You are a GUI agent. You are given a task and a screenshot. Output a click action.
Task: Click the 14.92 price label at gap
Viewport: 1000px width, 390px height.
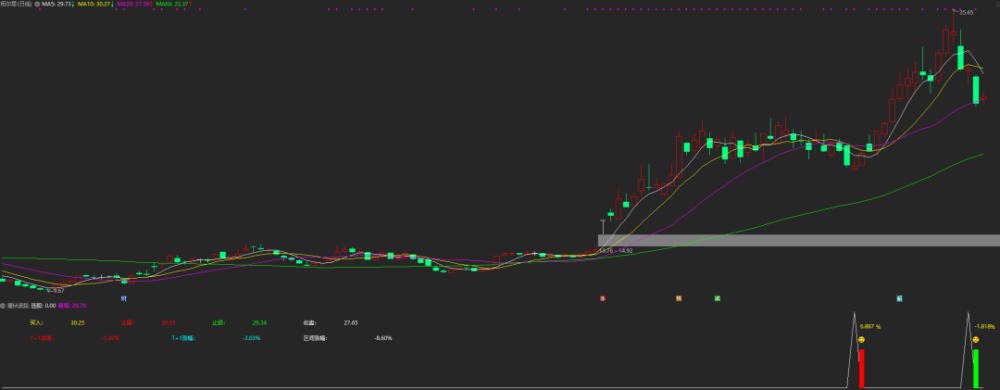coord(626,250)
